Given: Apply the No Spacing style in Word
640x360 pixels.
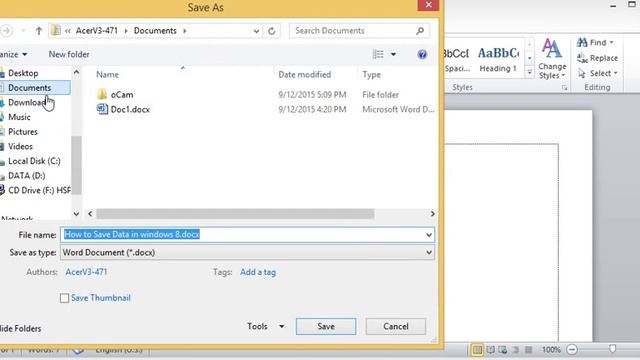Looking at the screenshot, I should (457, 59).
